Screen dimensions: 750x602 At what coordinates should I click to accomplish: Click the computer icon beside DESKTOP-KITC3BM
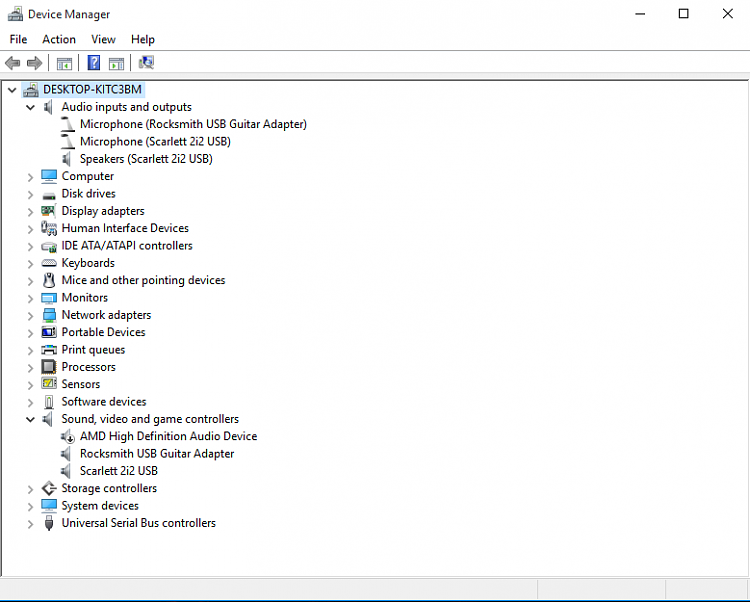pyautogui.click(x=31, y=89)
